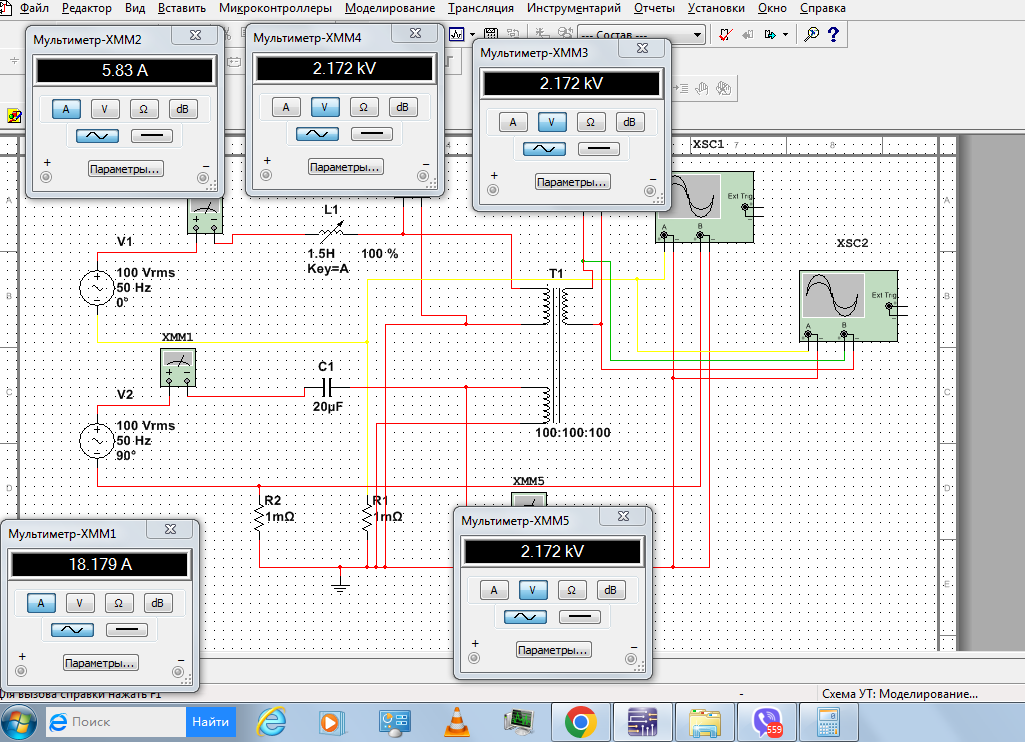The image size is (1025, 742).
Task: Open the Инструментарий menu
Action: tap(575, 8)
